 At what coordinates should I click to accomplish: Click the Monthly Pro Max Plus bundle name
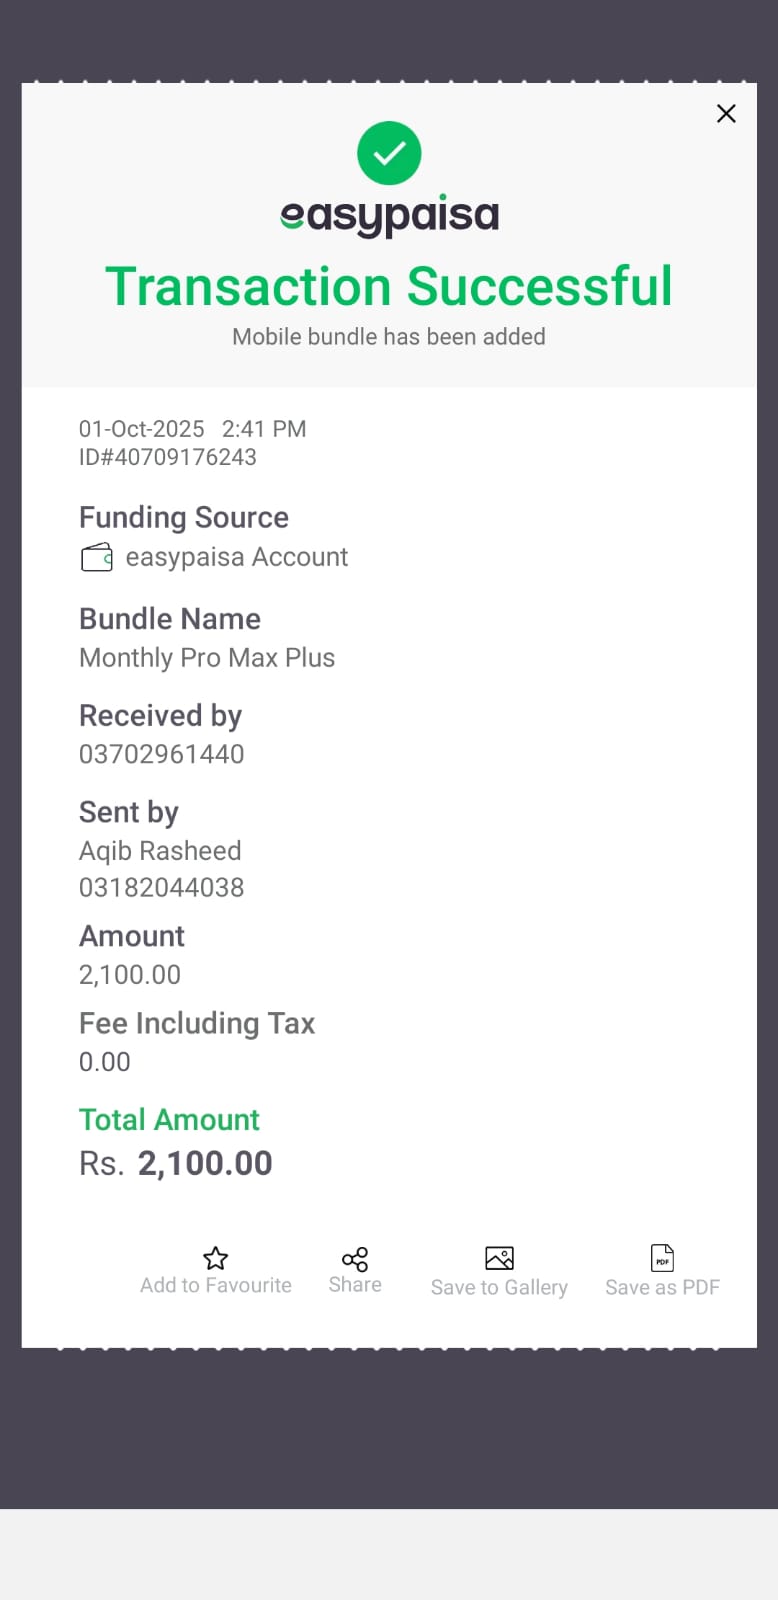pyautogui.click(x=207, y=658)
